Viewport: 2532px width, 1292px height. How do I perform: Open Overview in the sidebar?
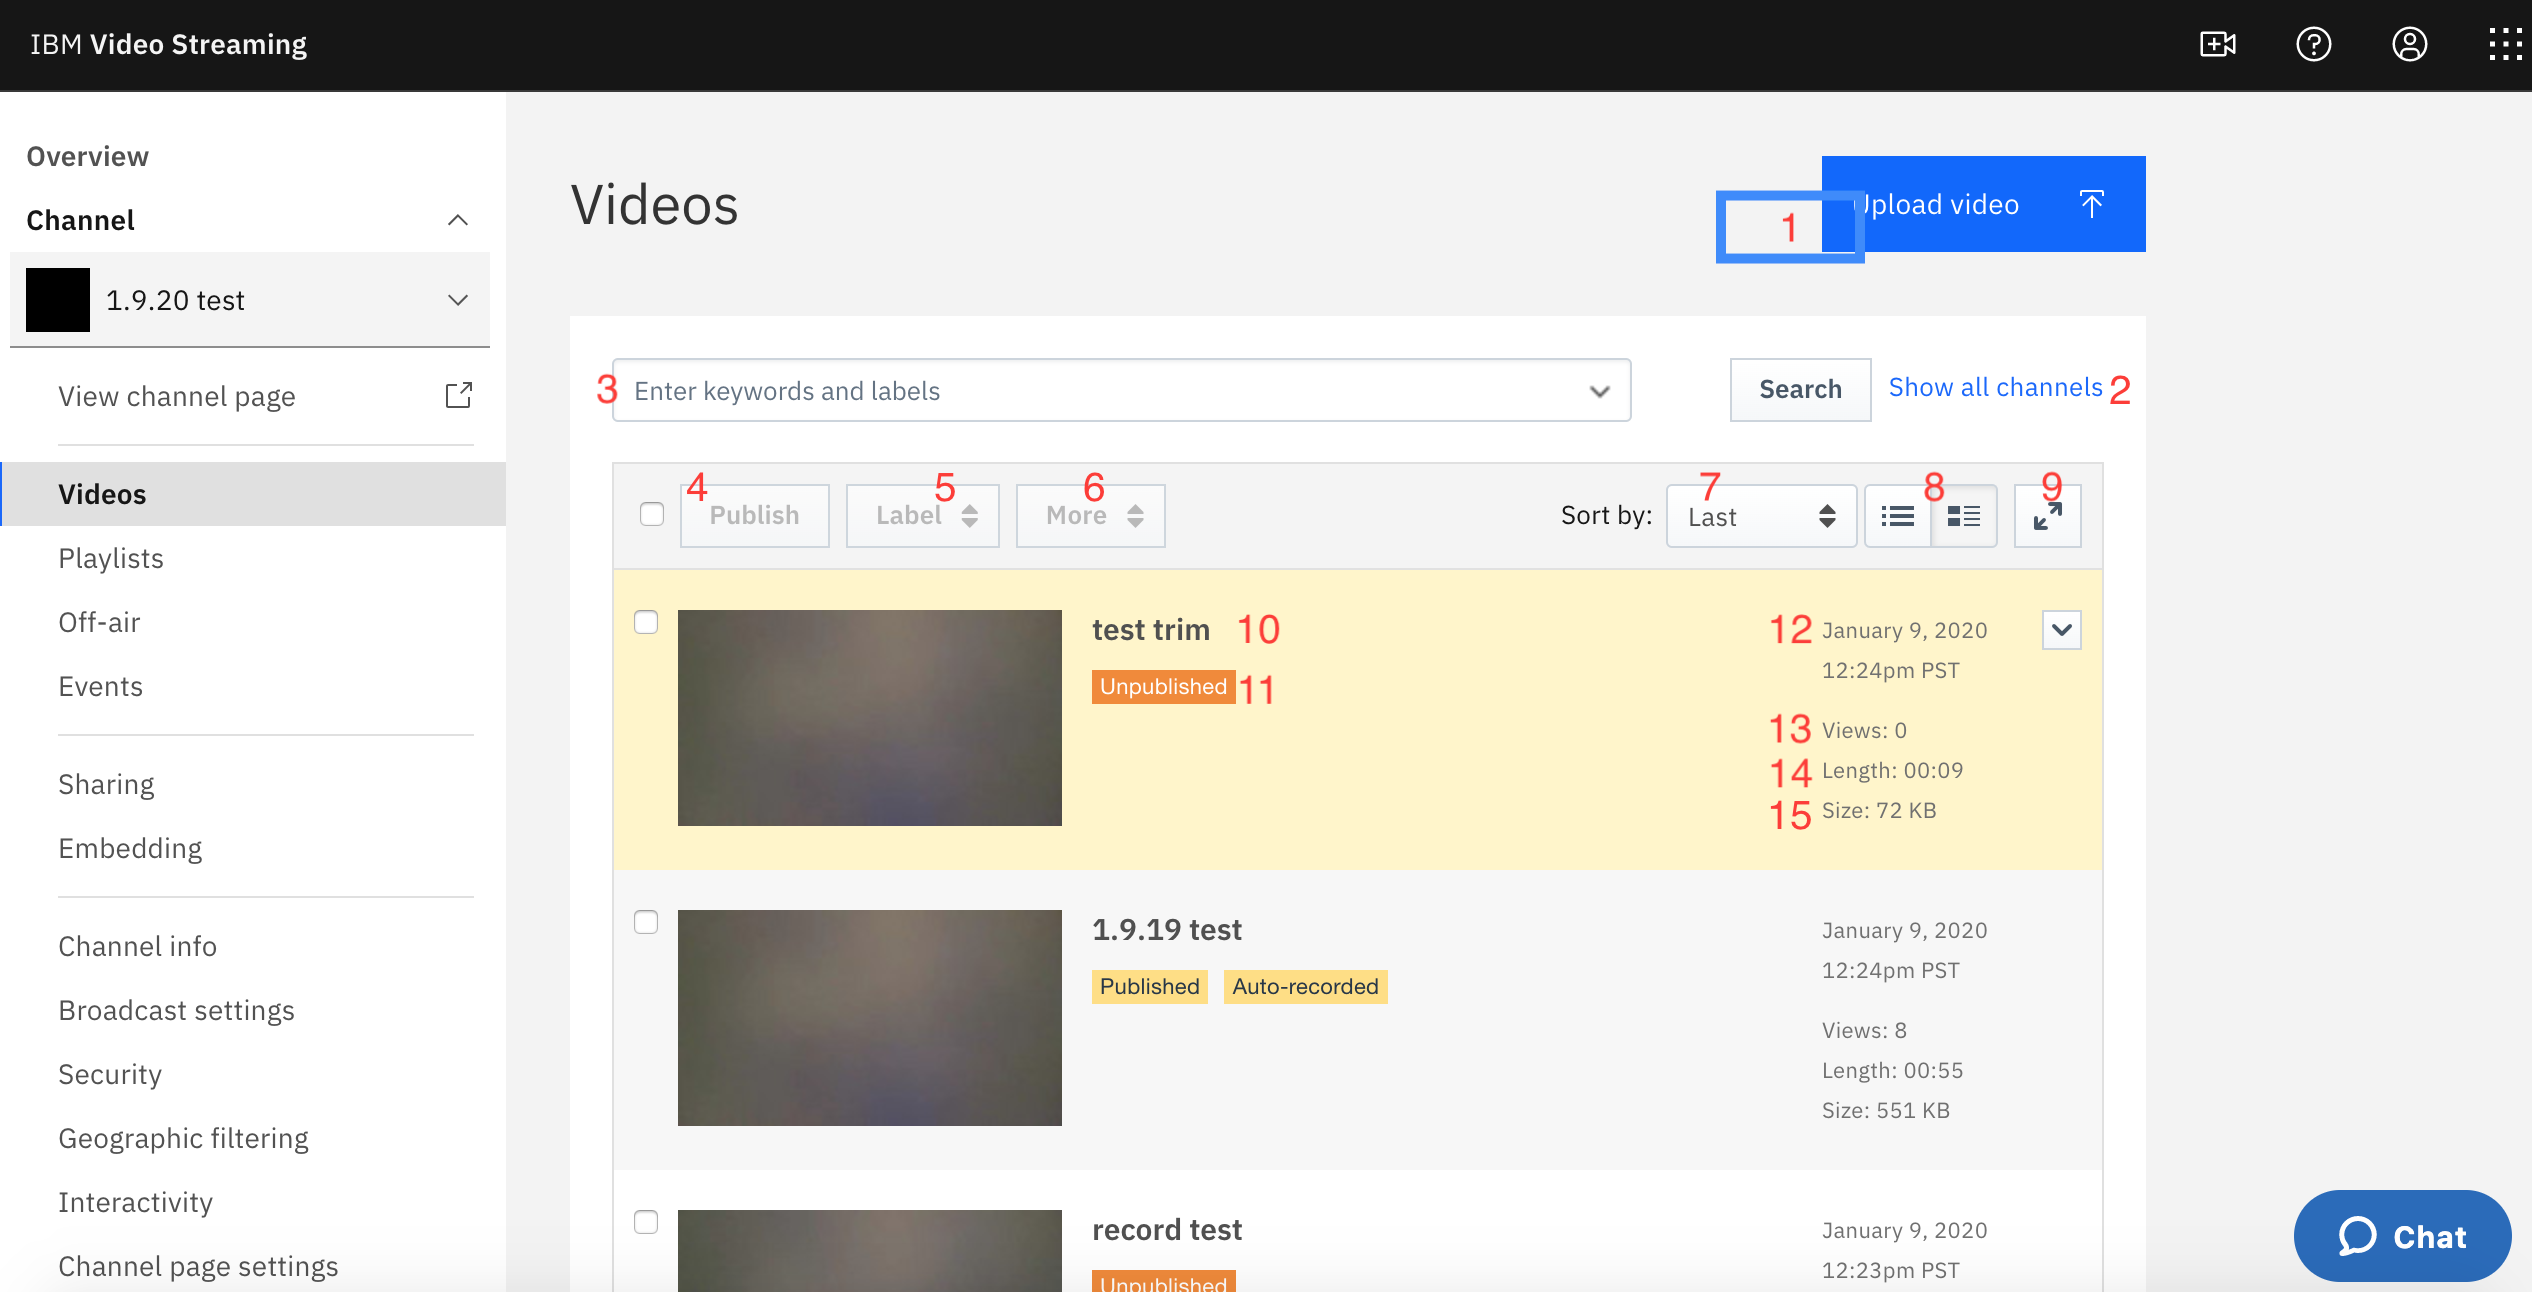tap(88, 156)
